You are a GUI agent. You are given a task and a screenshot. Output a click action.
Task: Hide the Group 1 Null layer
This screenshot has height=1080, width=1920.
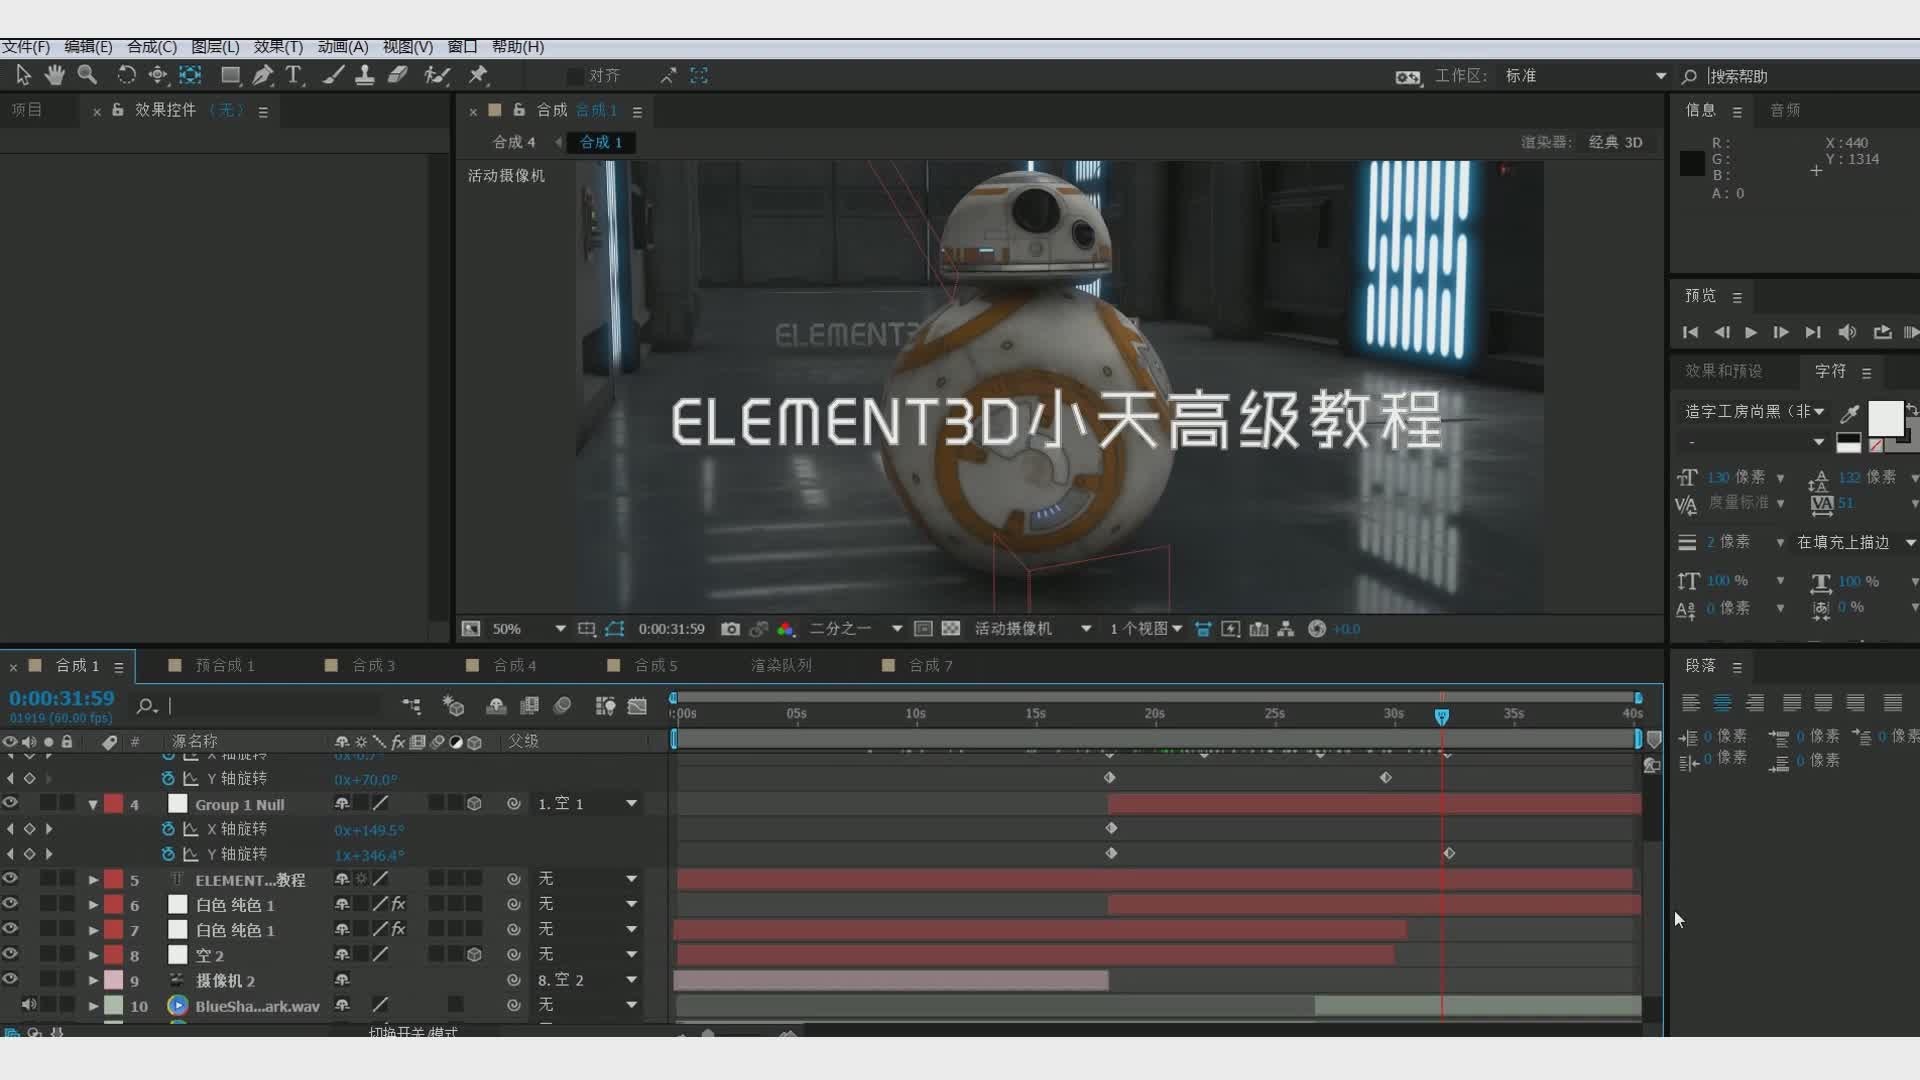click(x=10, y=803)
